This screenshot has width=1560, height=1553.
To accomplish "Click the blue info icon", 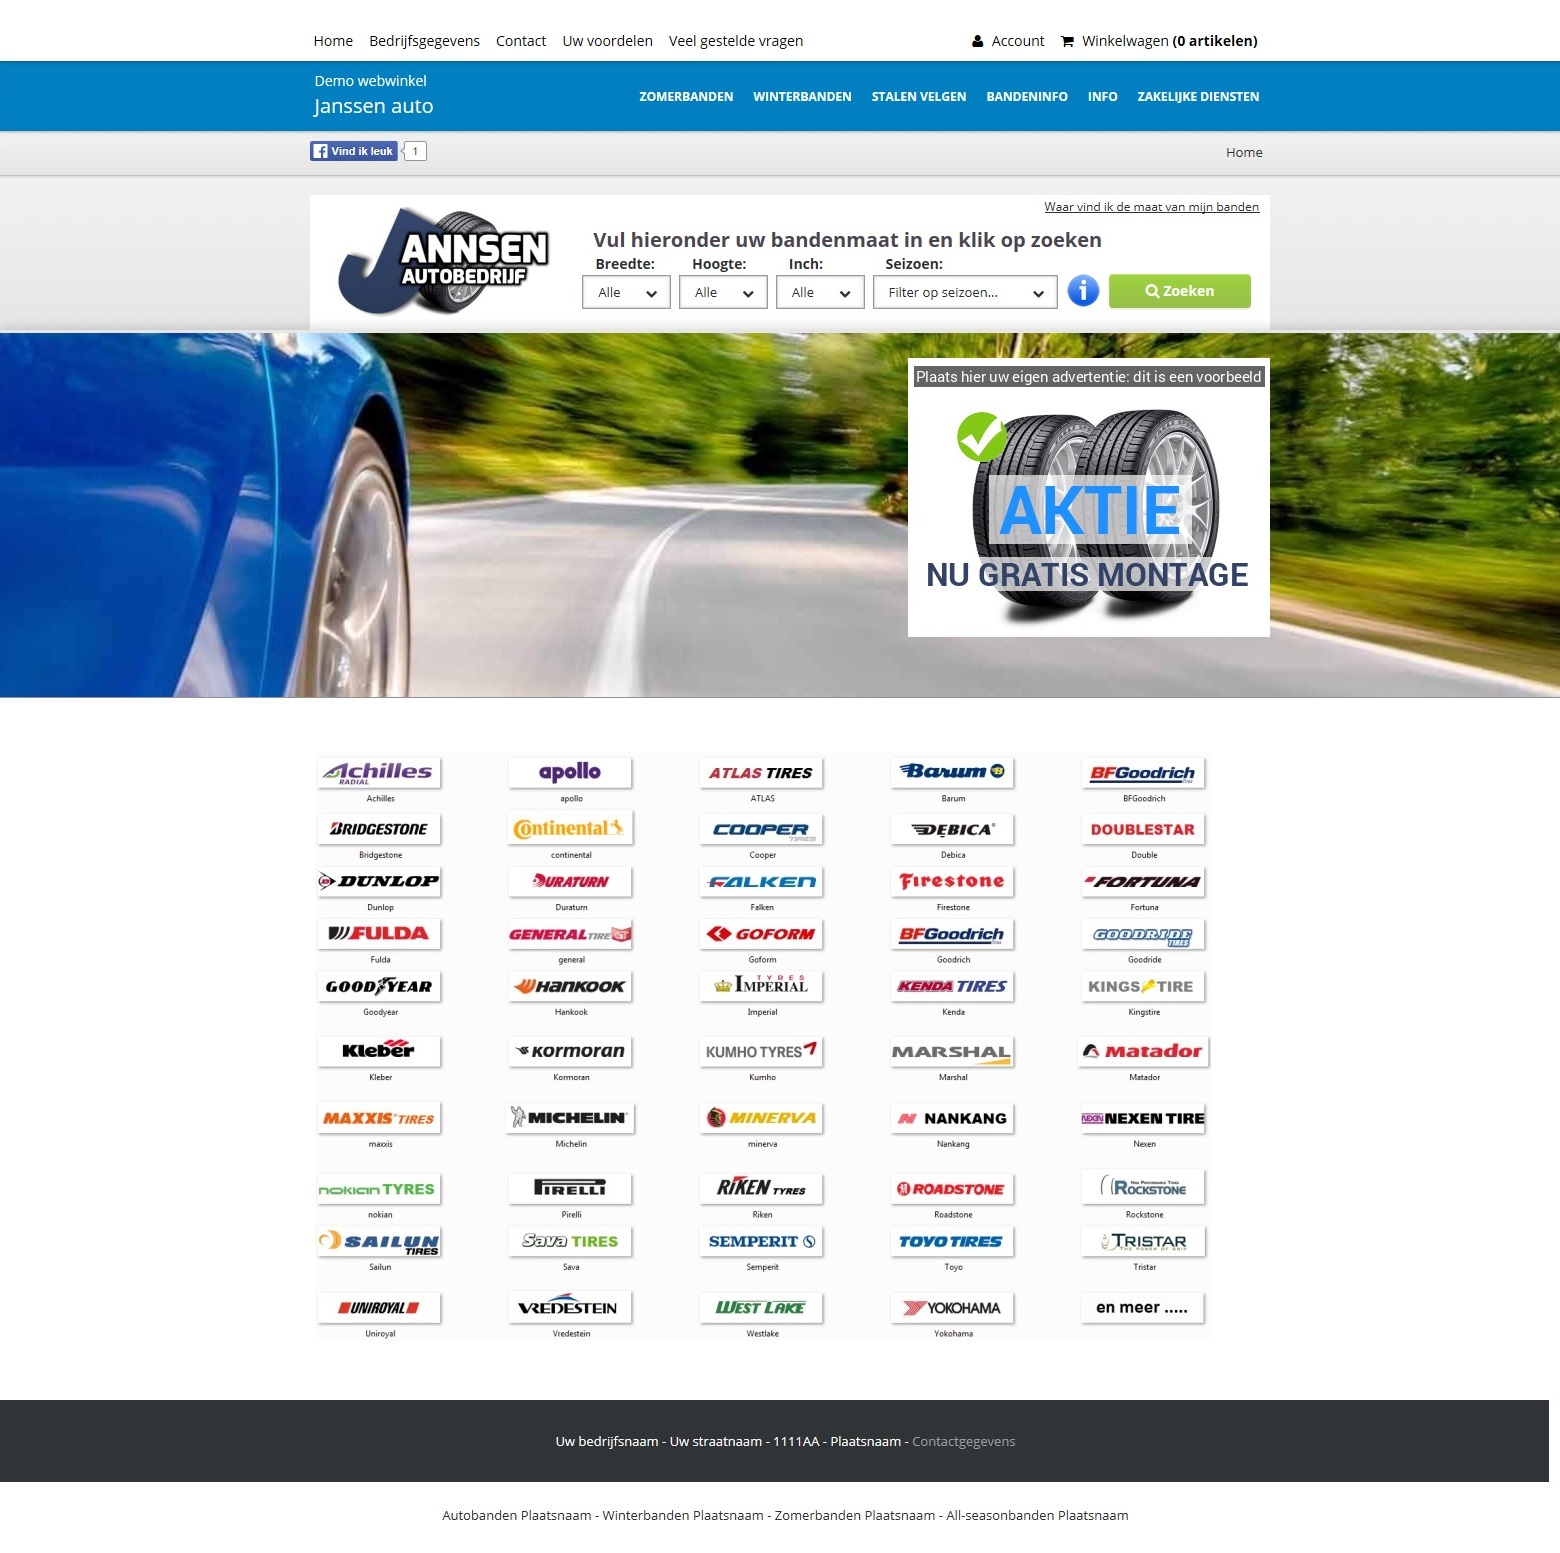I will pyautogui.click(x=1083, y=291).
